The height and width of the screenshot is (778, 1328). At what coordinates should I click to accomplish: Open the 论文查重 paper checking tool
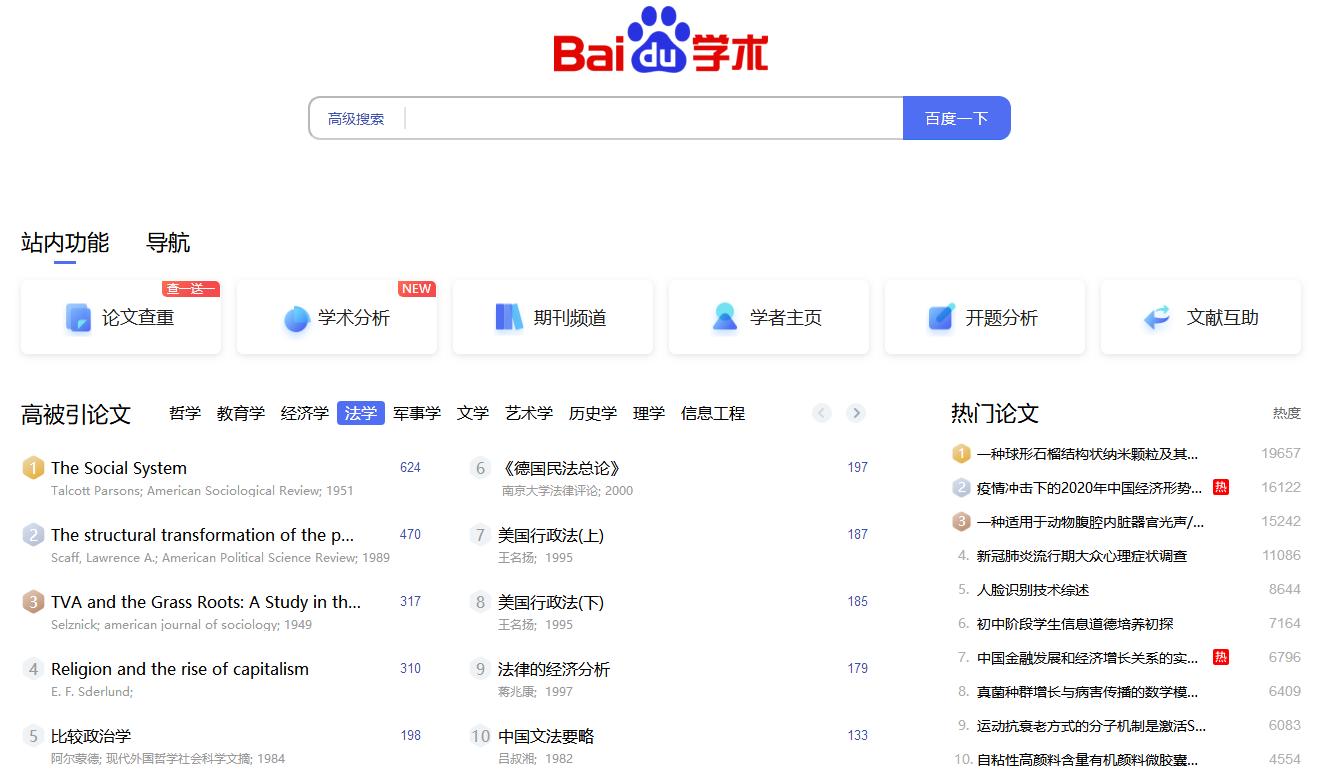point(120,316)
